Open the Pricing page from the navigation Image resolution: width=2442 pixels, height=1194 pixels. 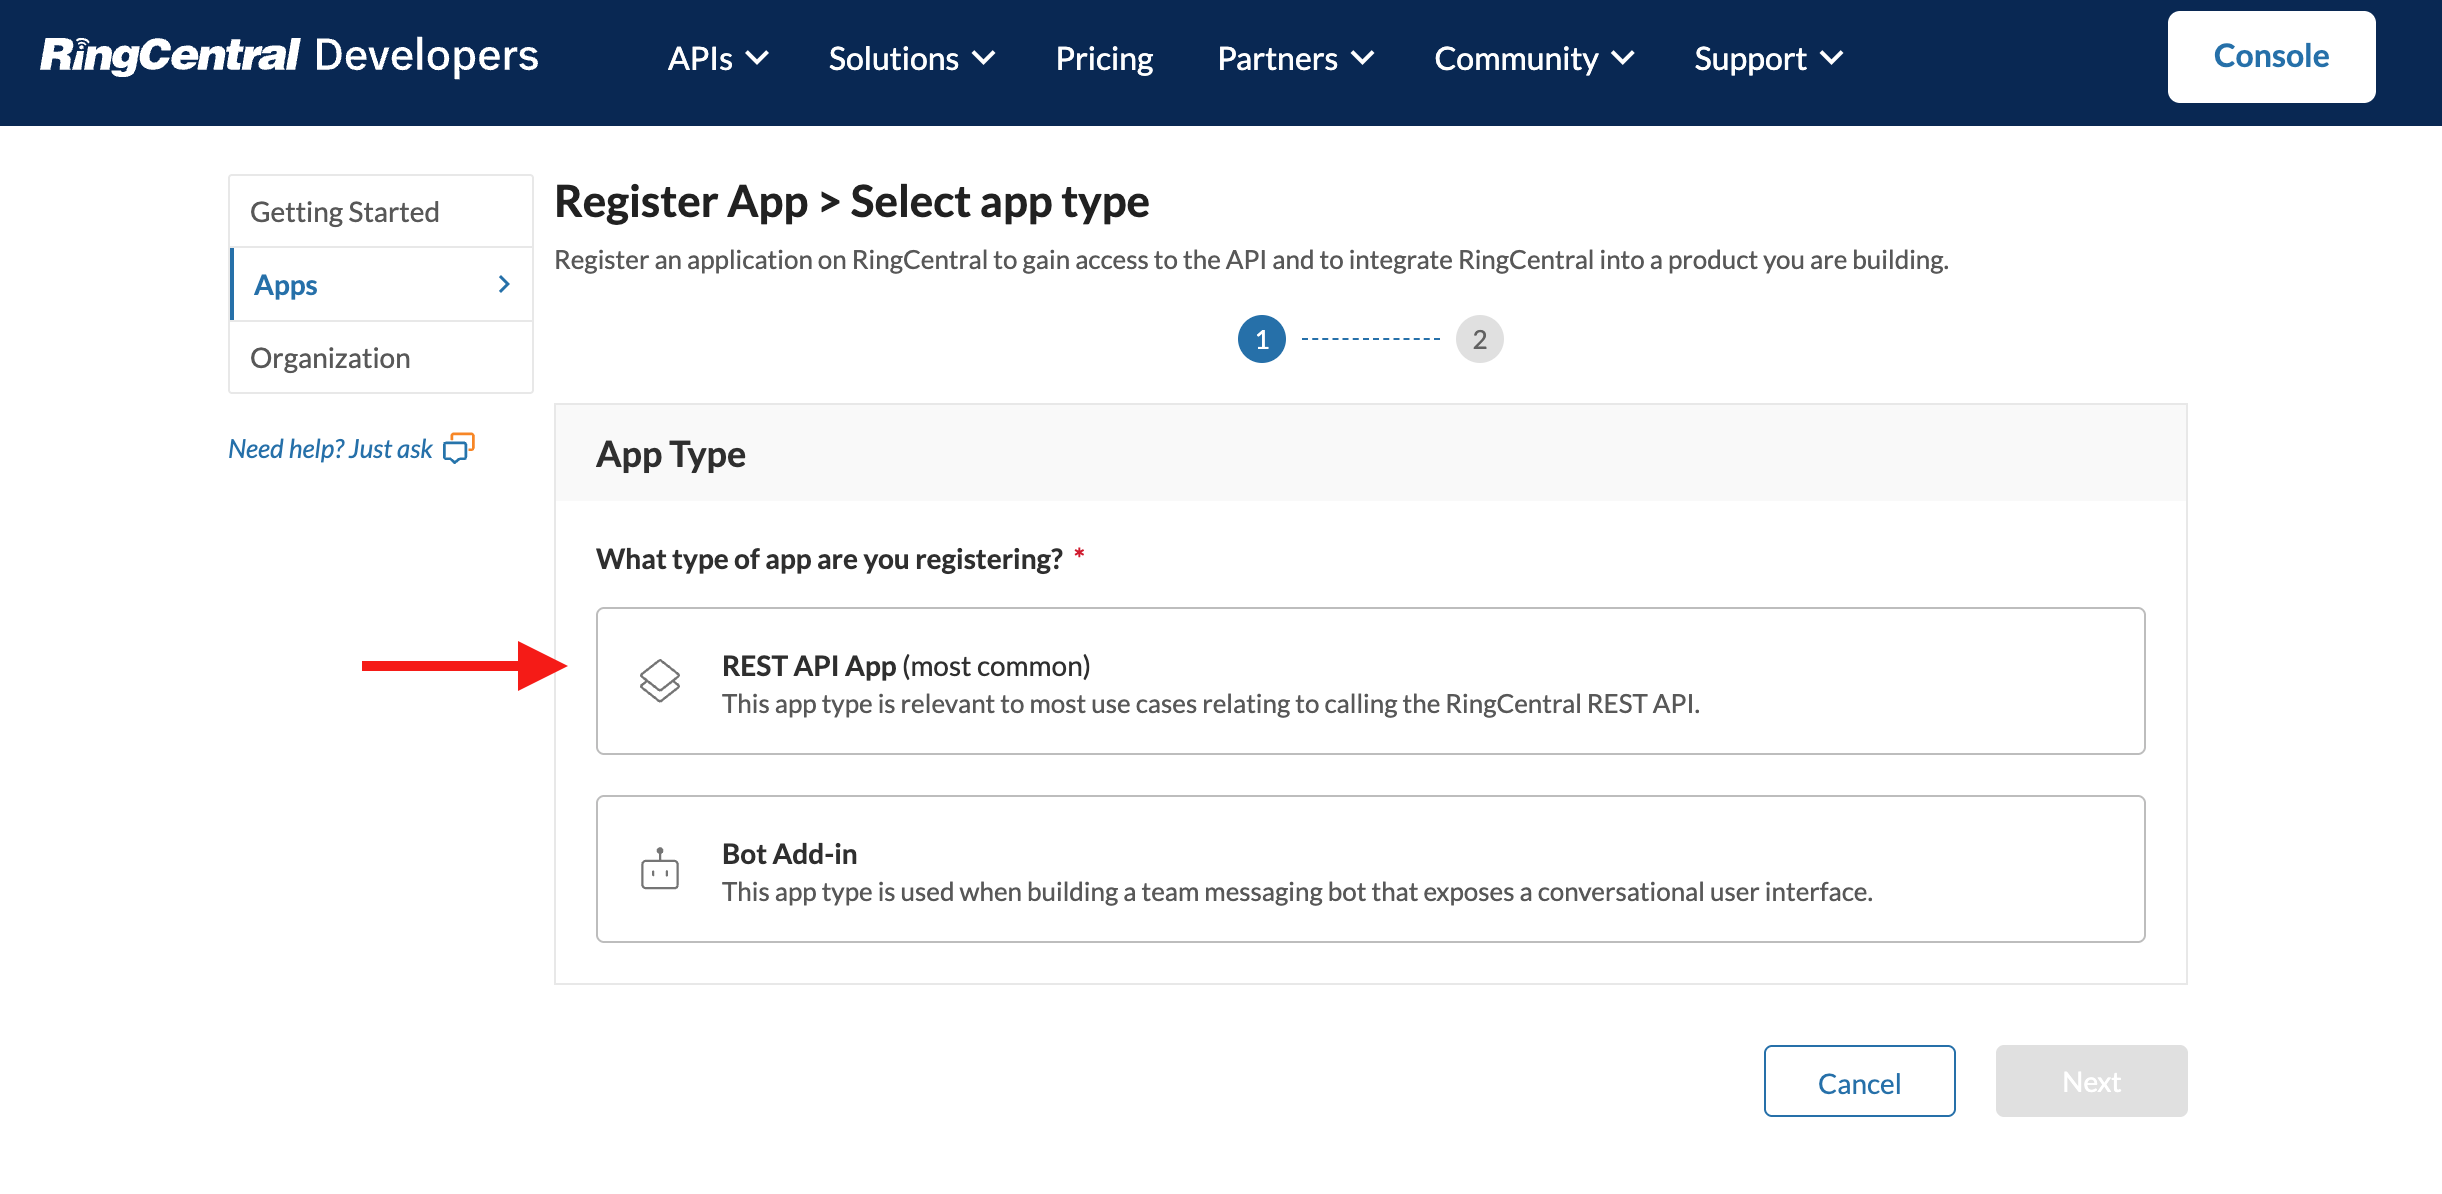pos(1104,58)
